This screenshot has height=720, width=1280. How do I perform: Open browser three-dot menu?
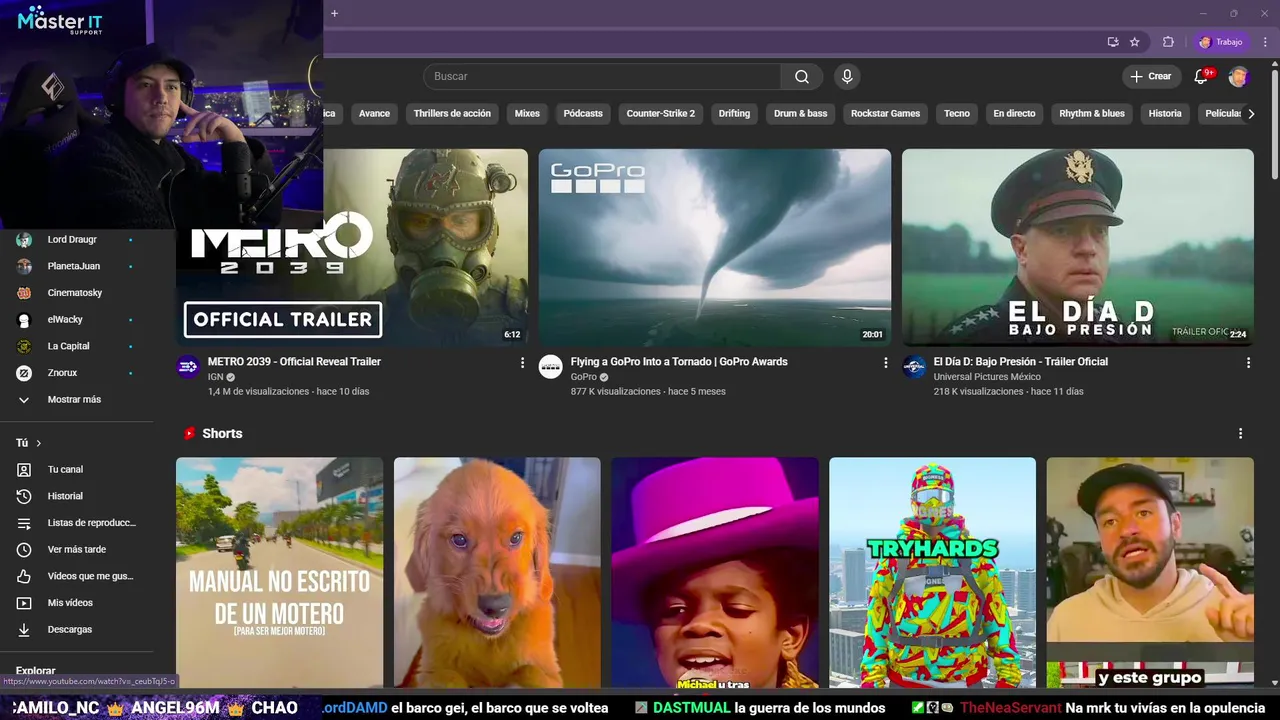tap(1265, 42)
